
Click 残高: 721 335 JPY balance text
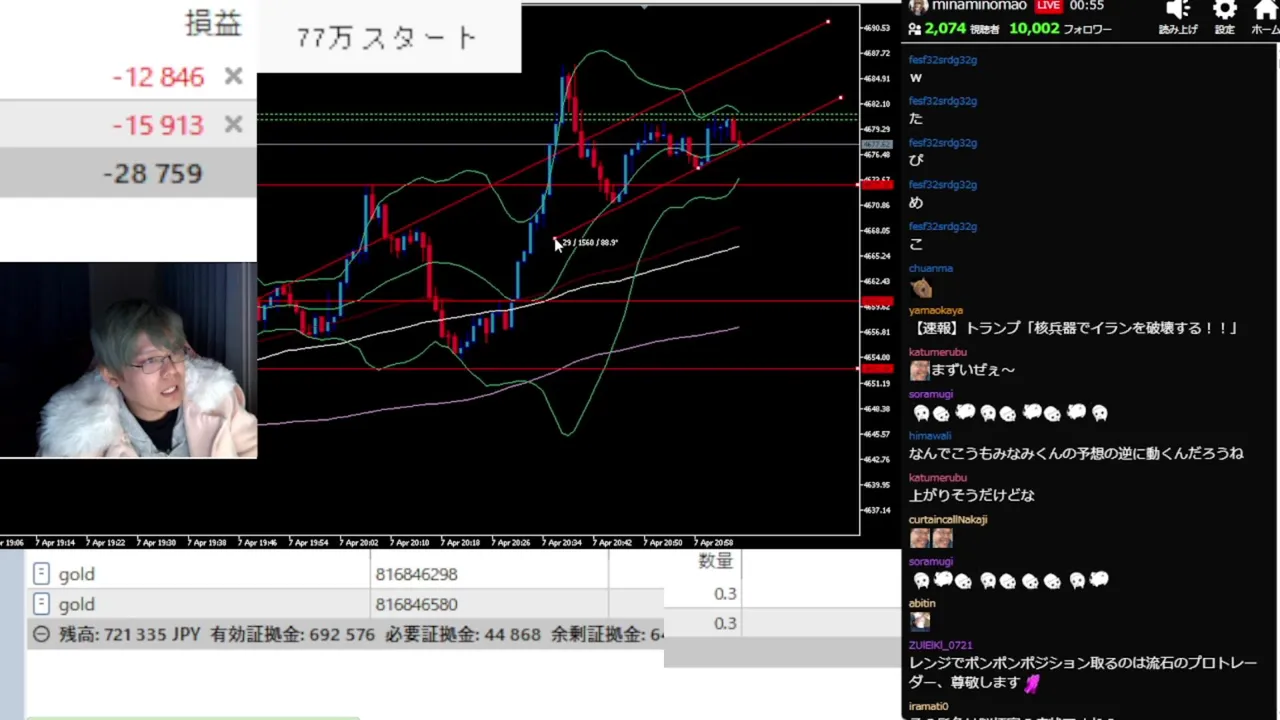point(130,634)
